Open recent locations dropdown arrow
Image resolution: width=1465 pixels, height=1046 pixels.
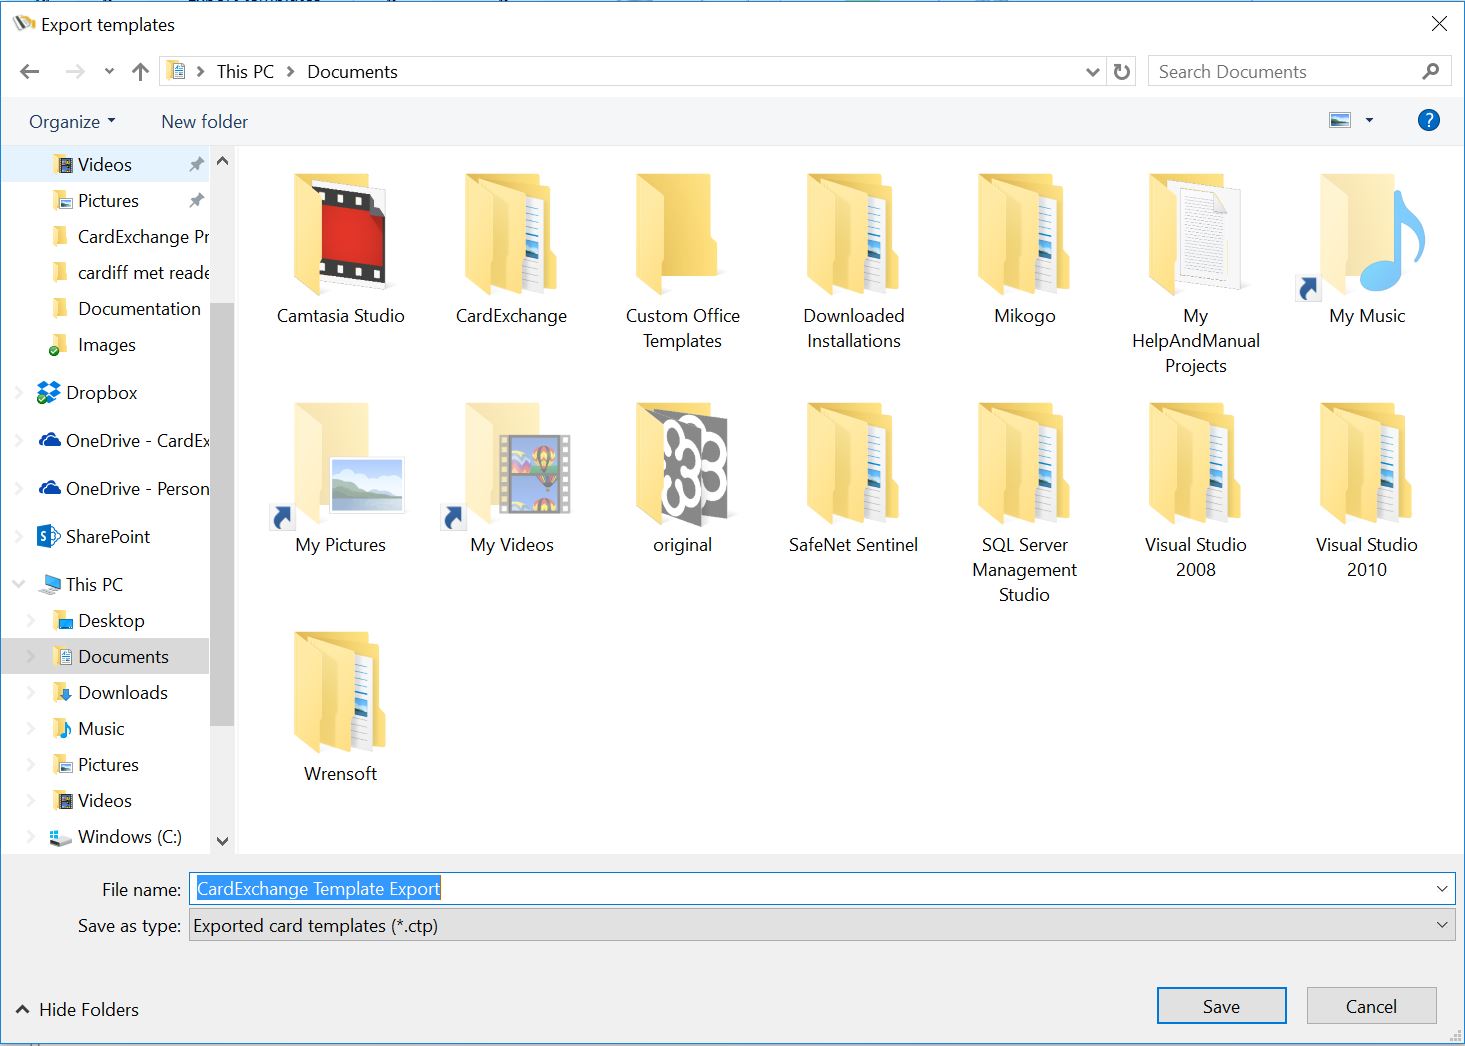109,71
